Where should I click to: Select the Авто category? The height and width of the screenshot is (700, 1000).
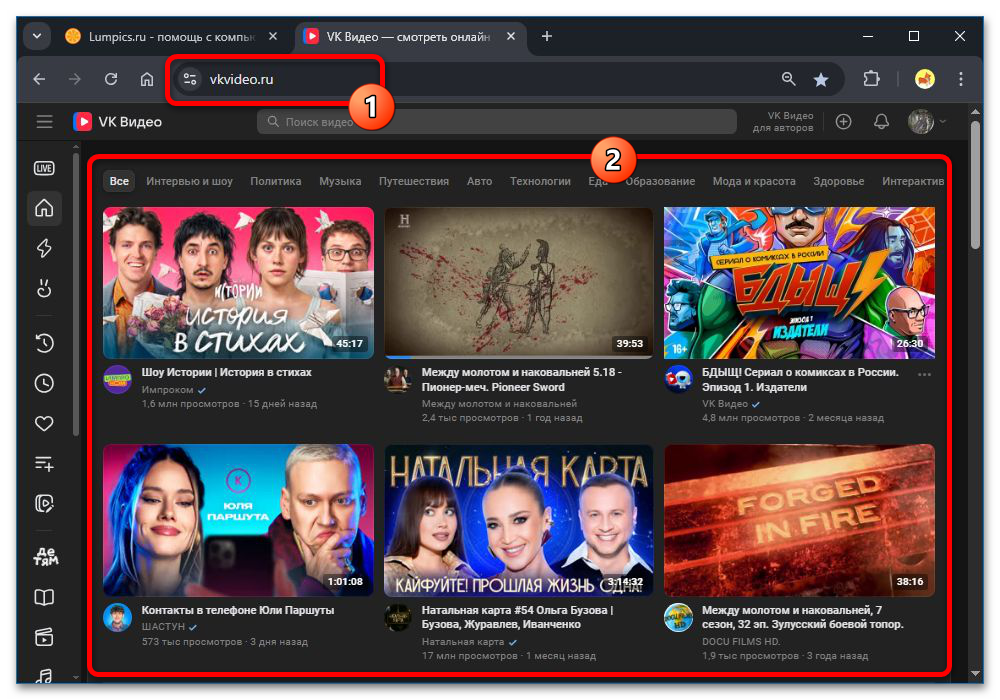[x=479, y=181]
